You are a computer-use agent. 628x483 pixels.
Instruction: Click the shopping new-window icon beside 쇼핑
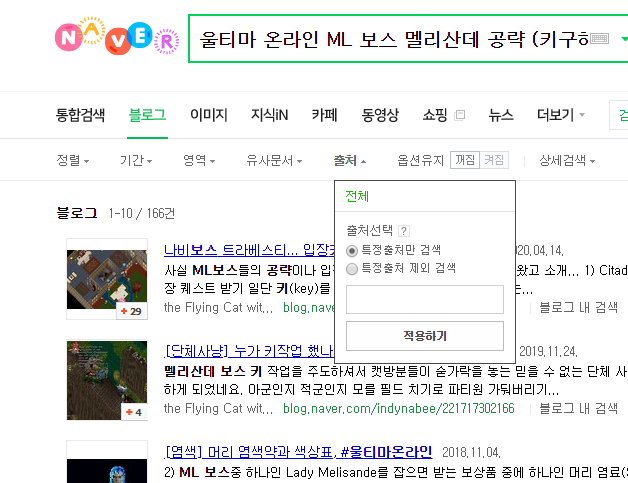[460, 115]
